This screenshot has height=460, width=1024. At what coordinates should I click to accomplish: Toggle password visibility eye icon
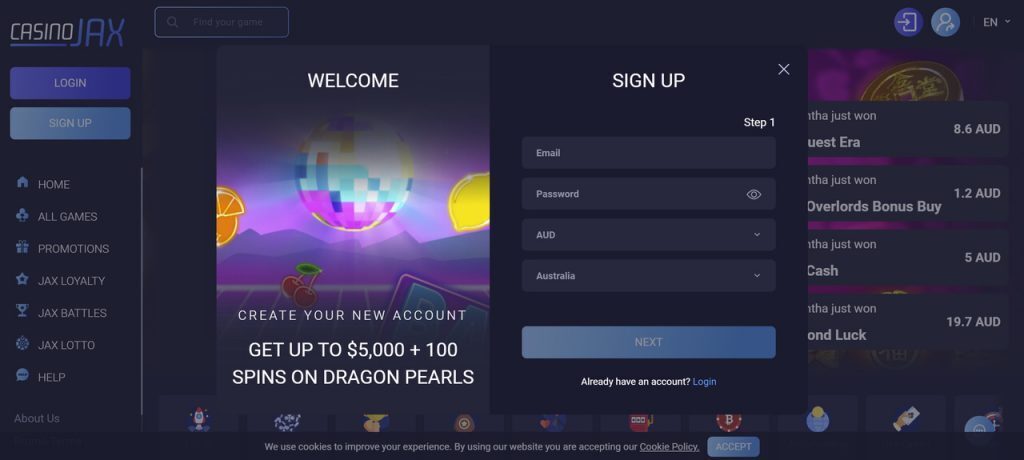pyautogui.click(x=754, y=194)
